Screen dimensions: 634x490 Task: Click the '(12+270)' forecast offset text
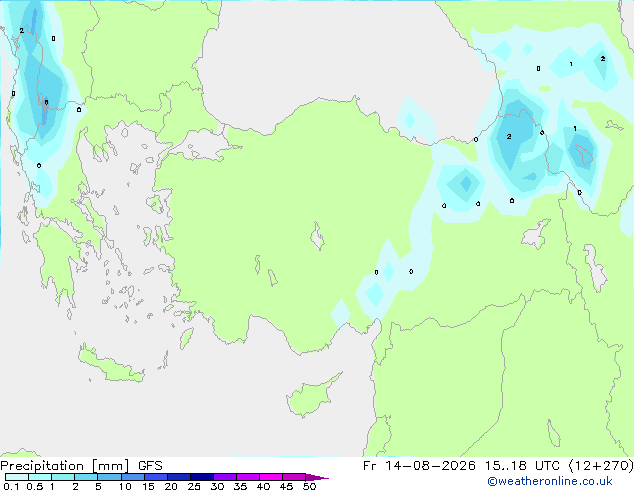click(x=601, y=466)
